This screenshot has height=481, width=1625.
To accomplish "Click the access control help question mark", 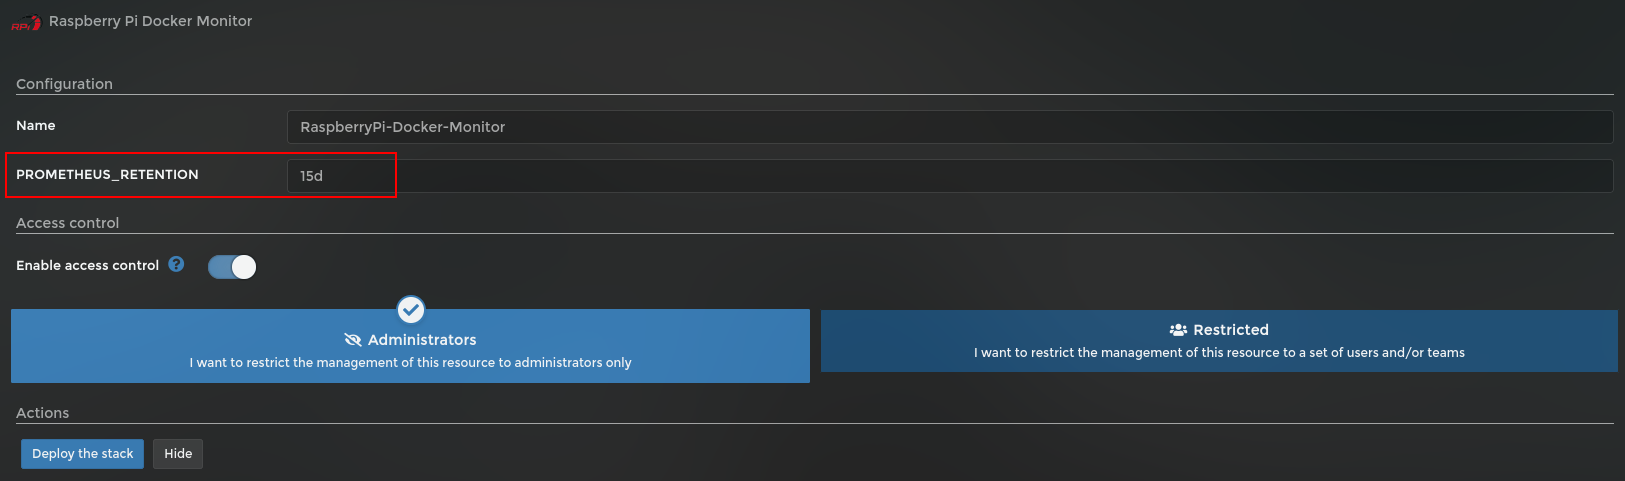I will 176,264.
